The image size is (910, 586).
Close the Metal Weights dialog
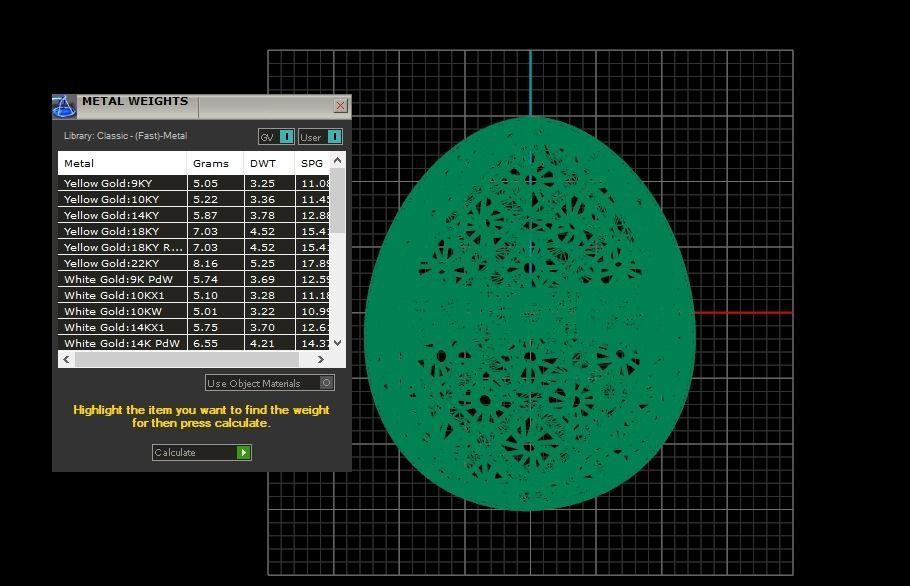(x=341, y=106)
